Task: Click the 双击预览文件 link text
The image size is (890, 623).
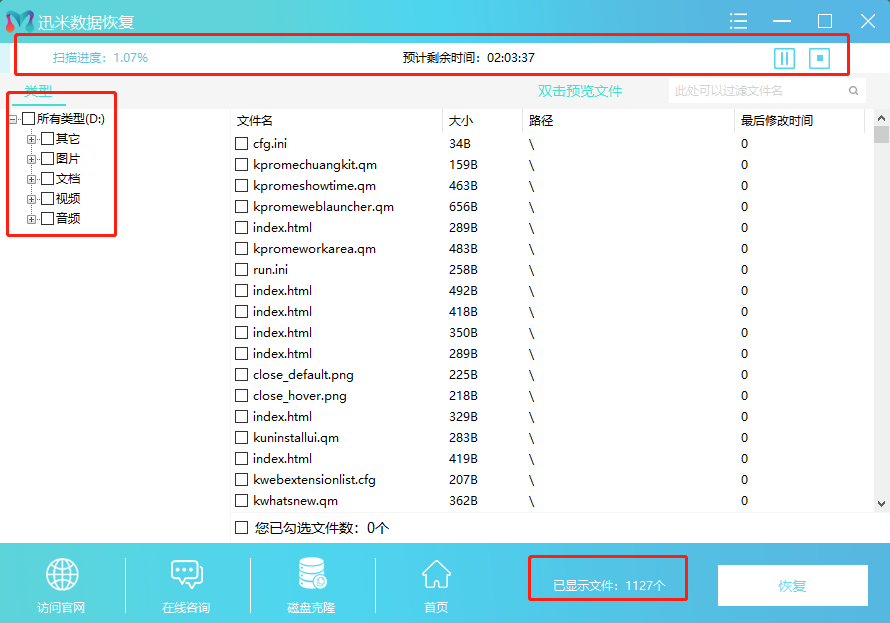Action: coord(580,91)
